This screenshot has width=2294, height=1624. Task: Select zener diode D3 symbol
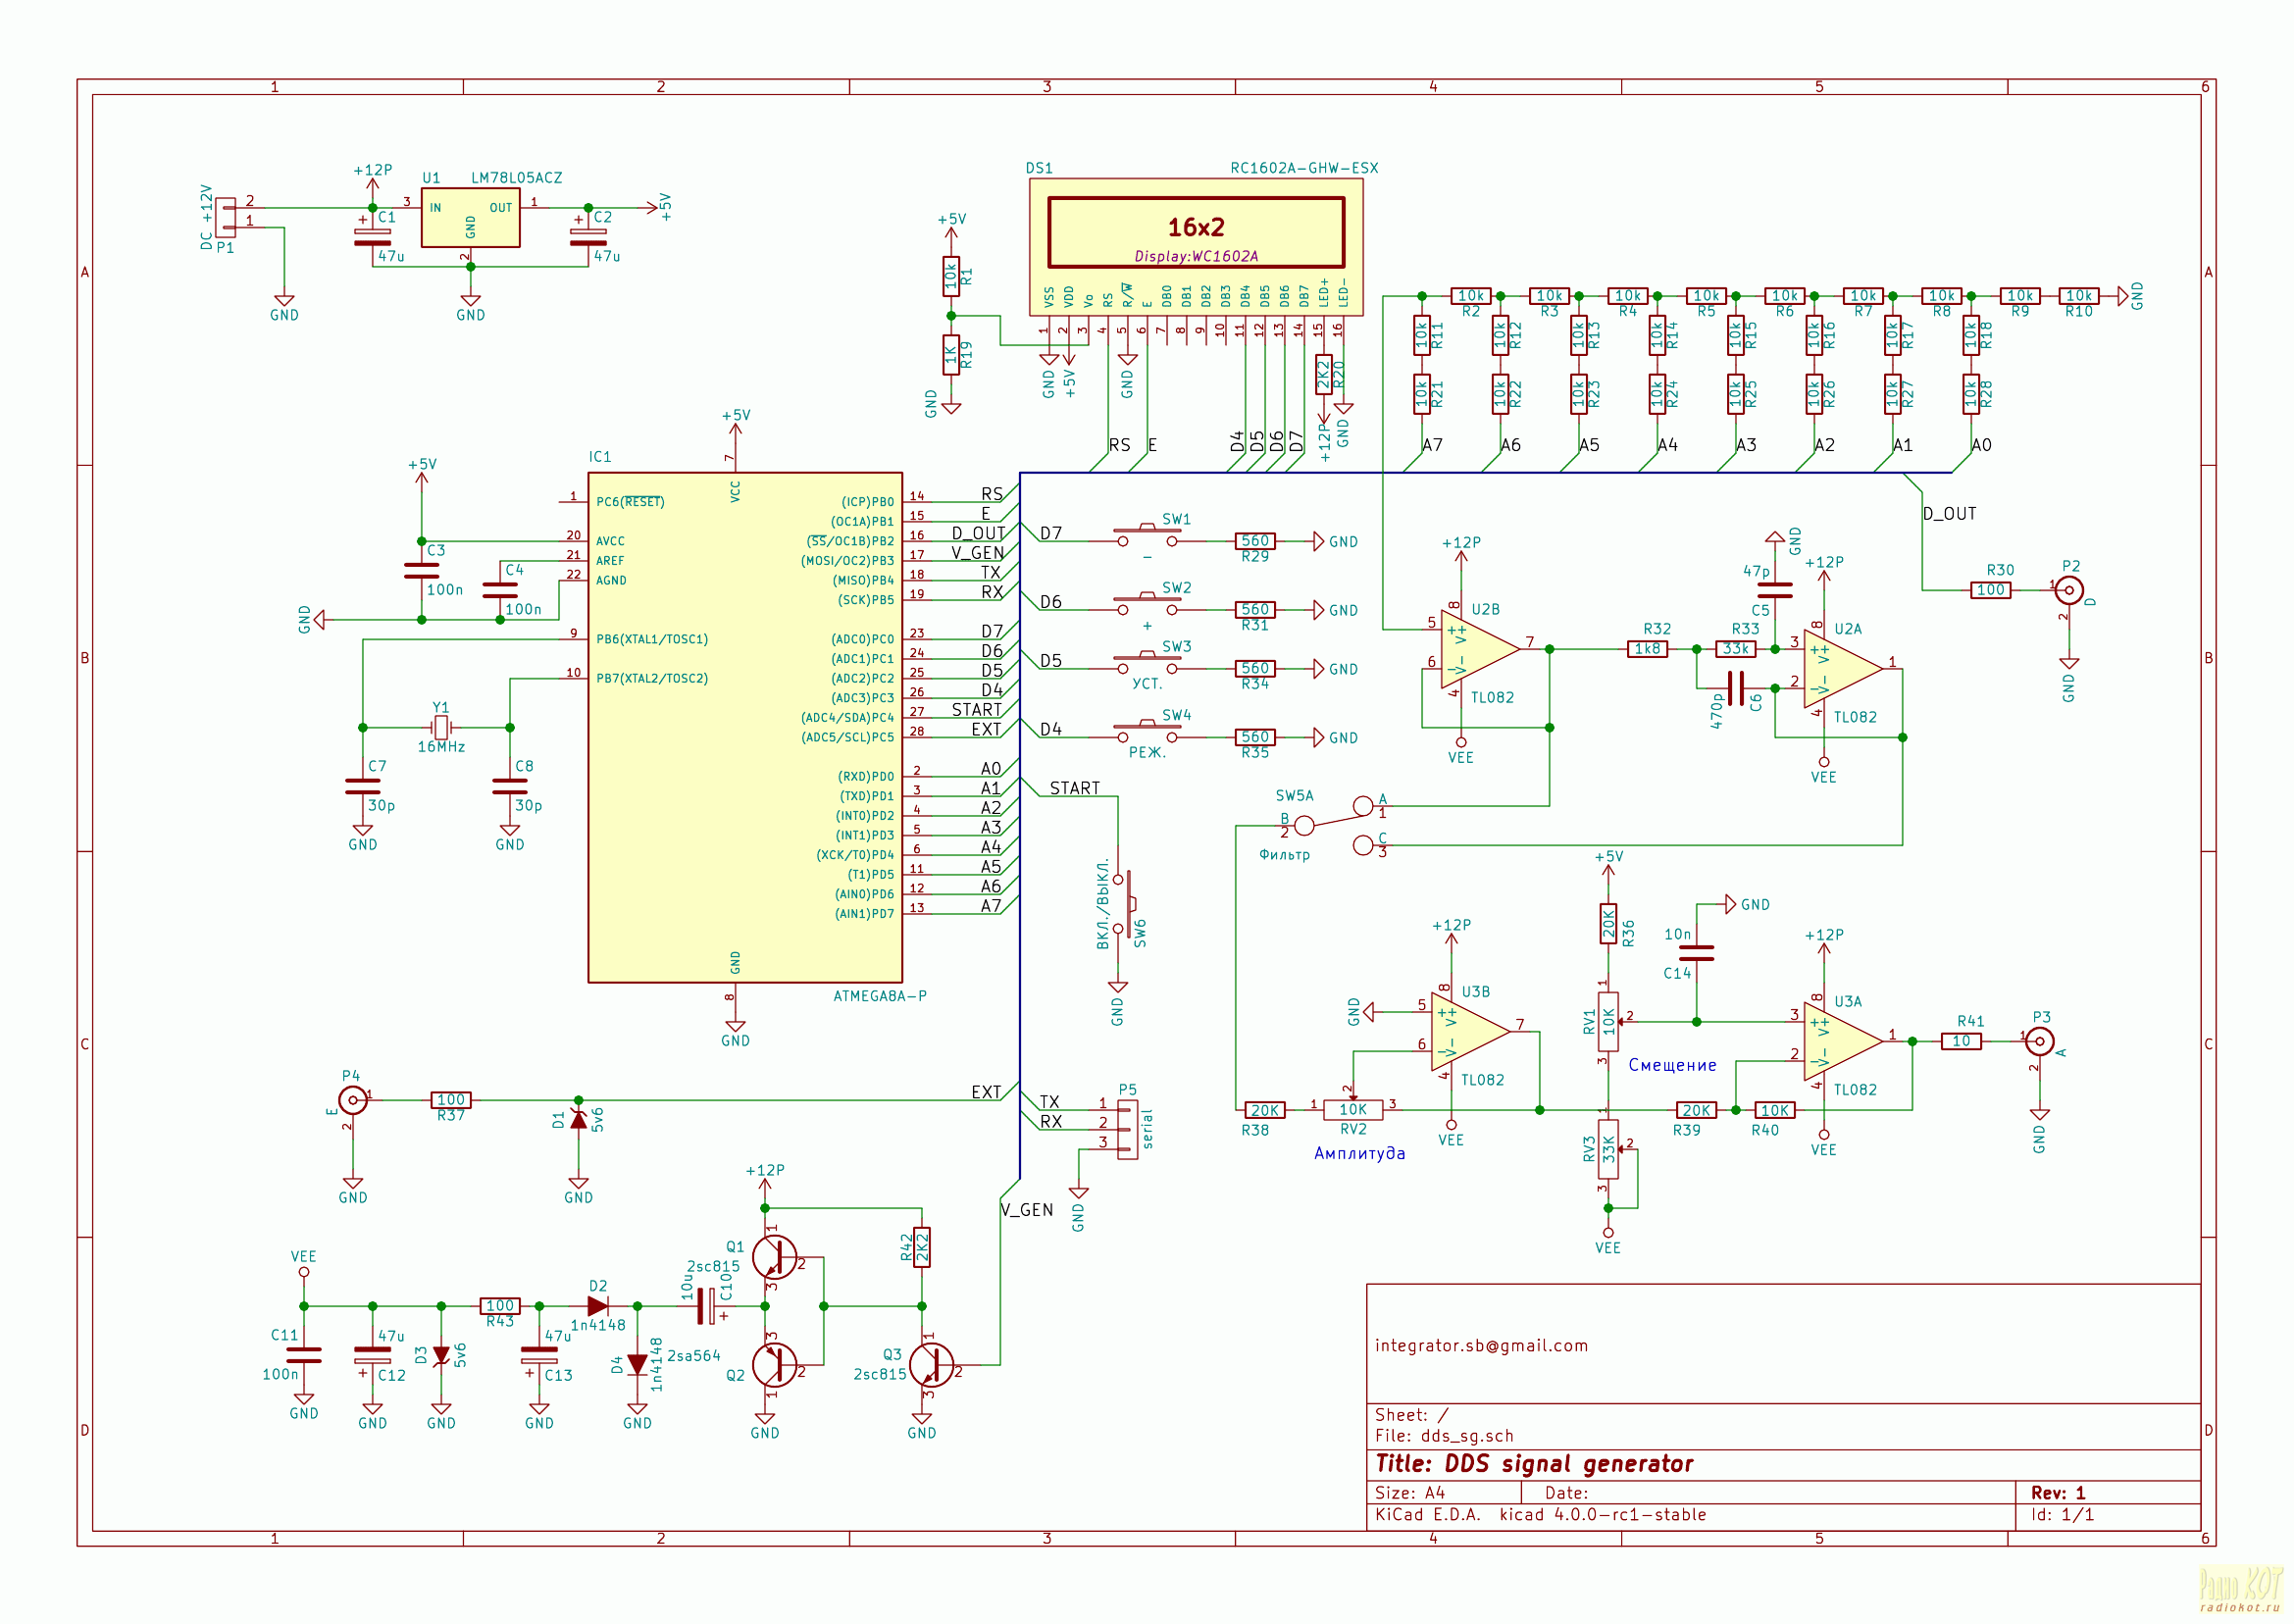tap(441, 1355)
